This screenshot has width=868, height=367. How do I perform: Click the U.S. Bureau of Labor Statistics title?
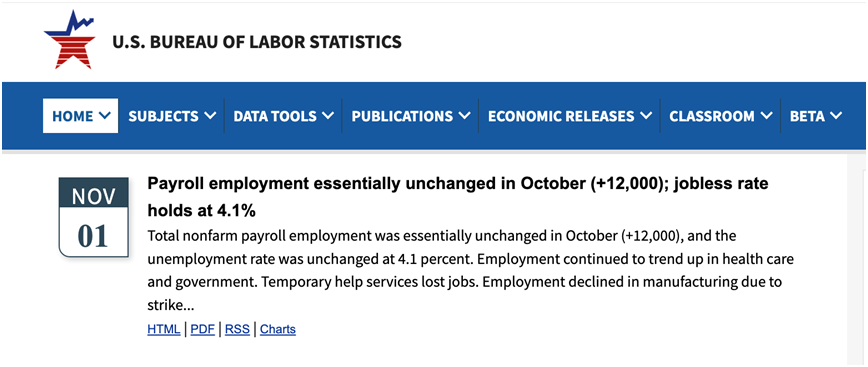point(257,42)
